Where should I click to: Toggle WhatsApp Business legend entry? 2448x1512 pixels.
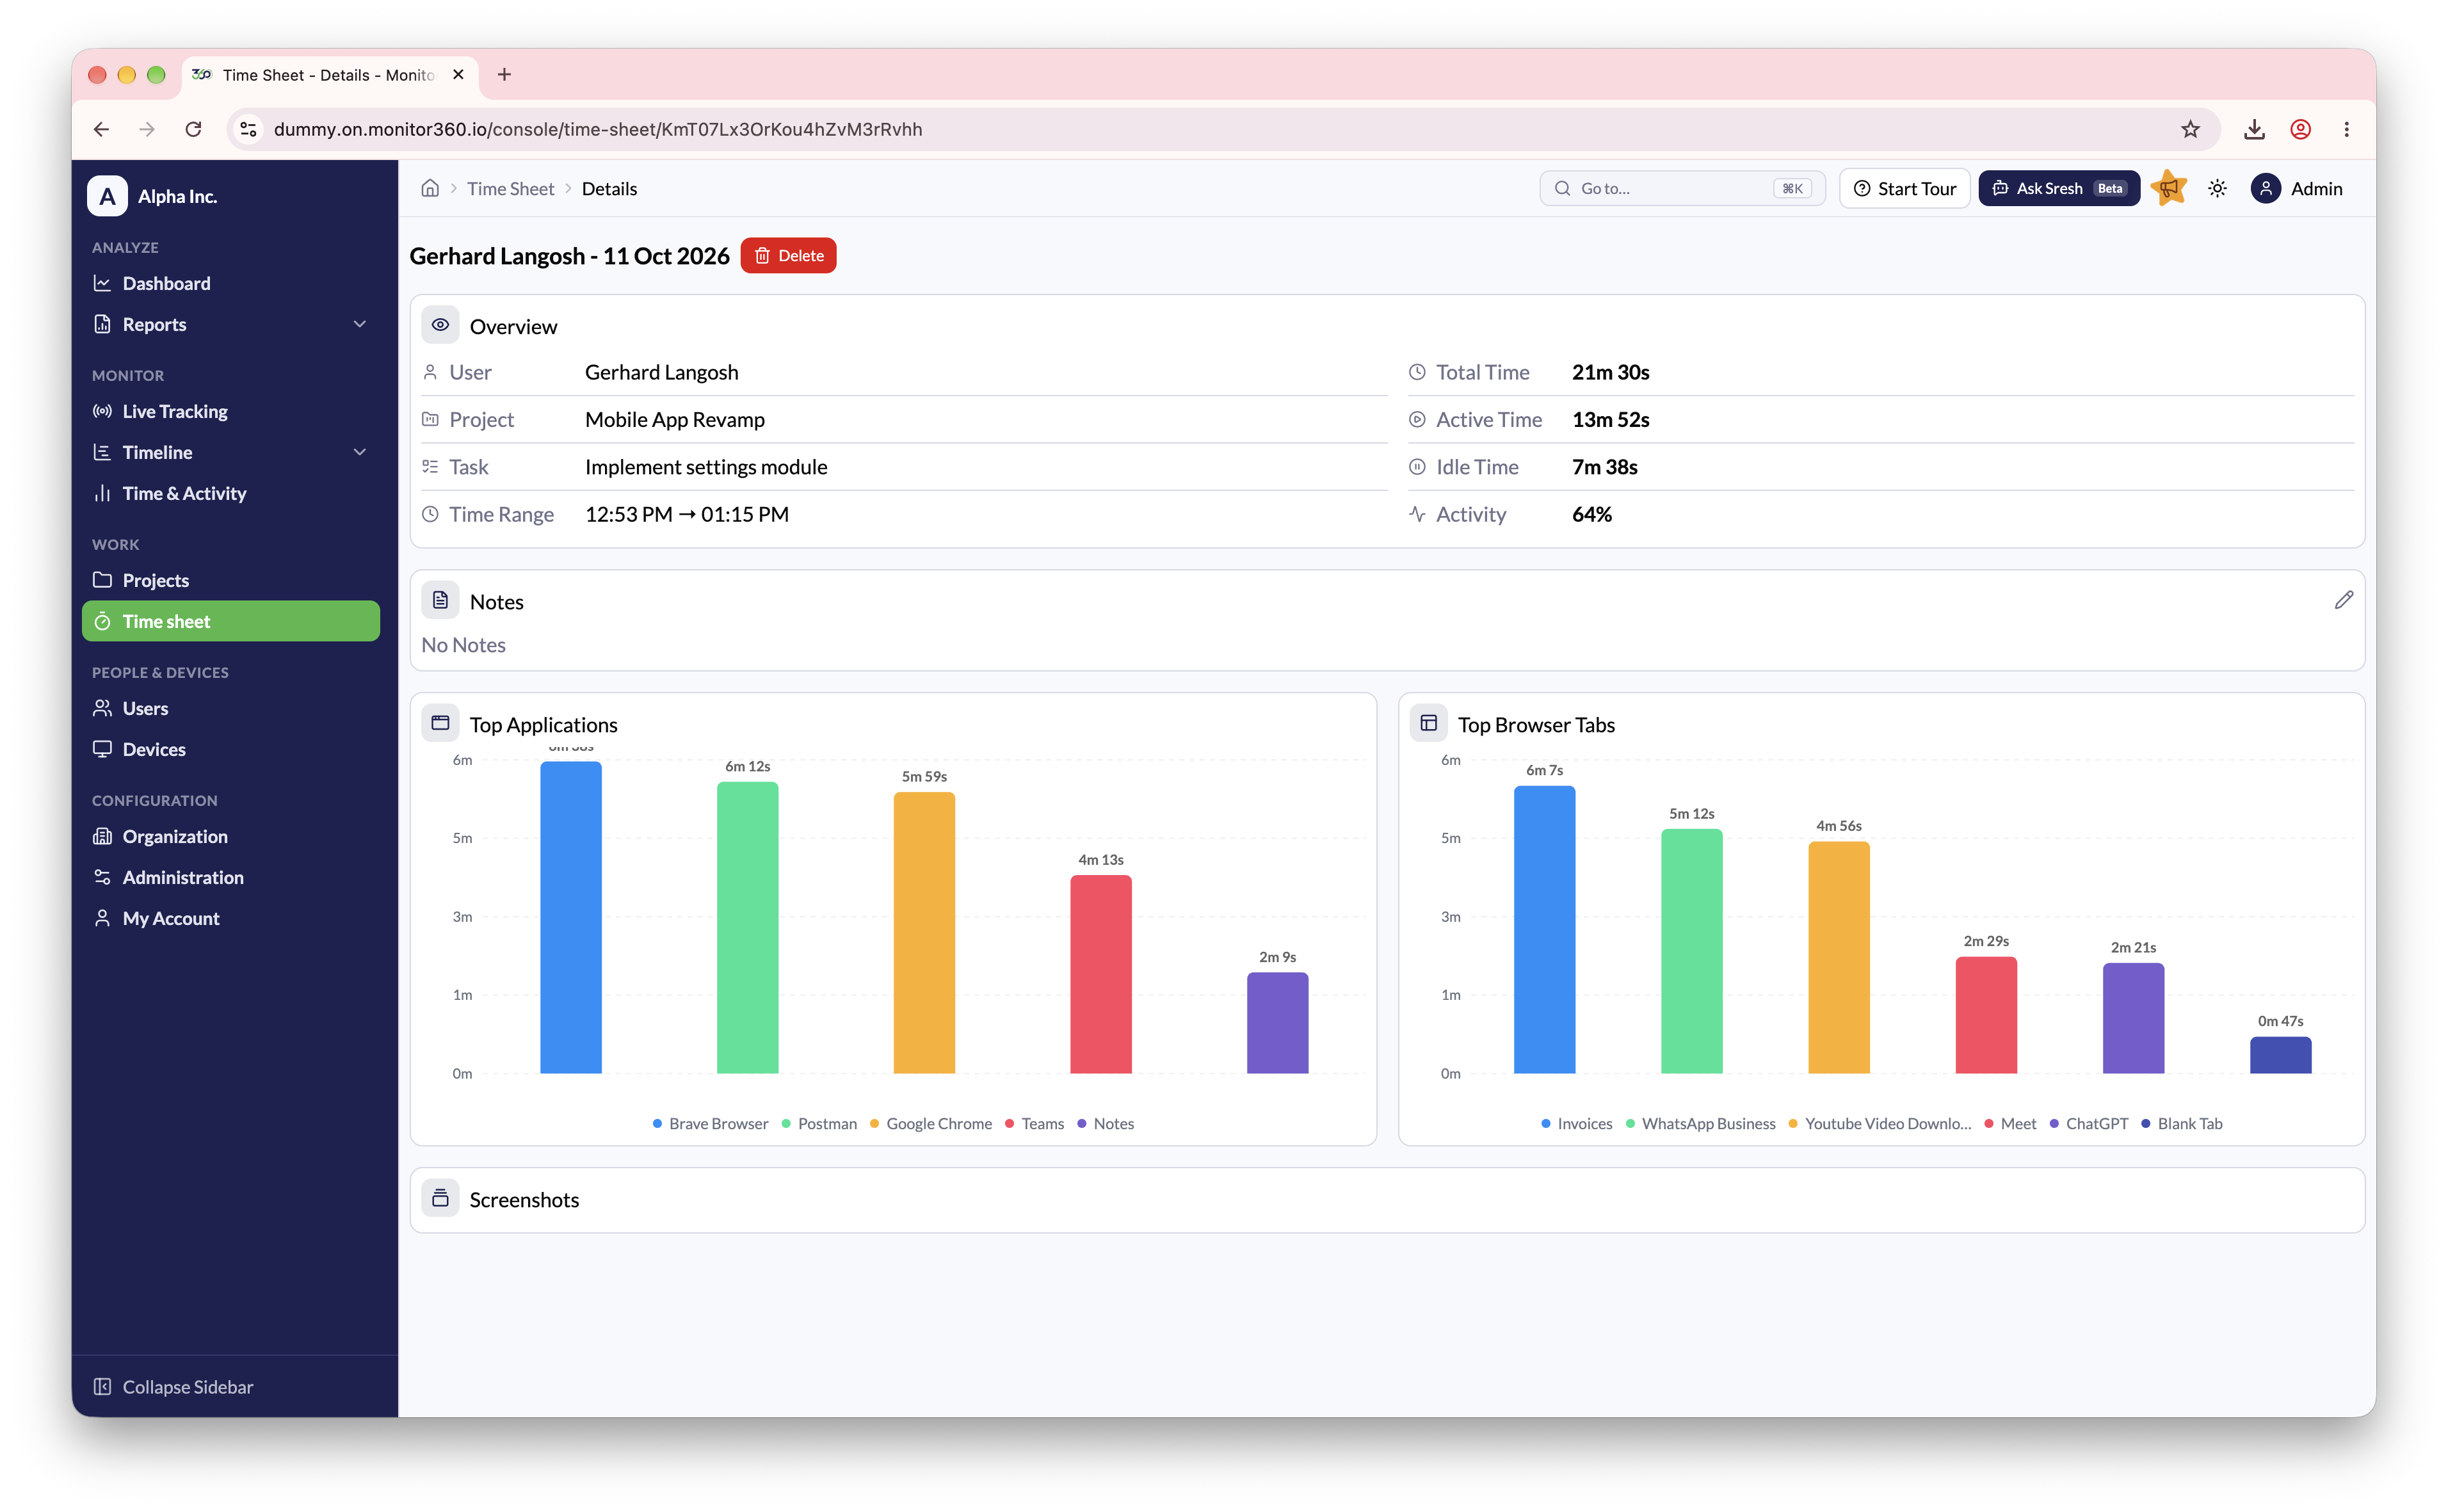[x=1701, y=1123]
